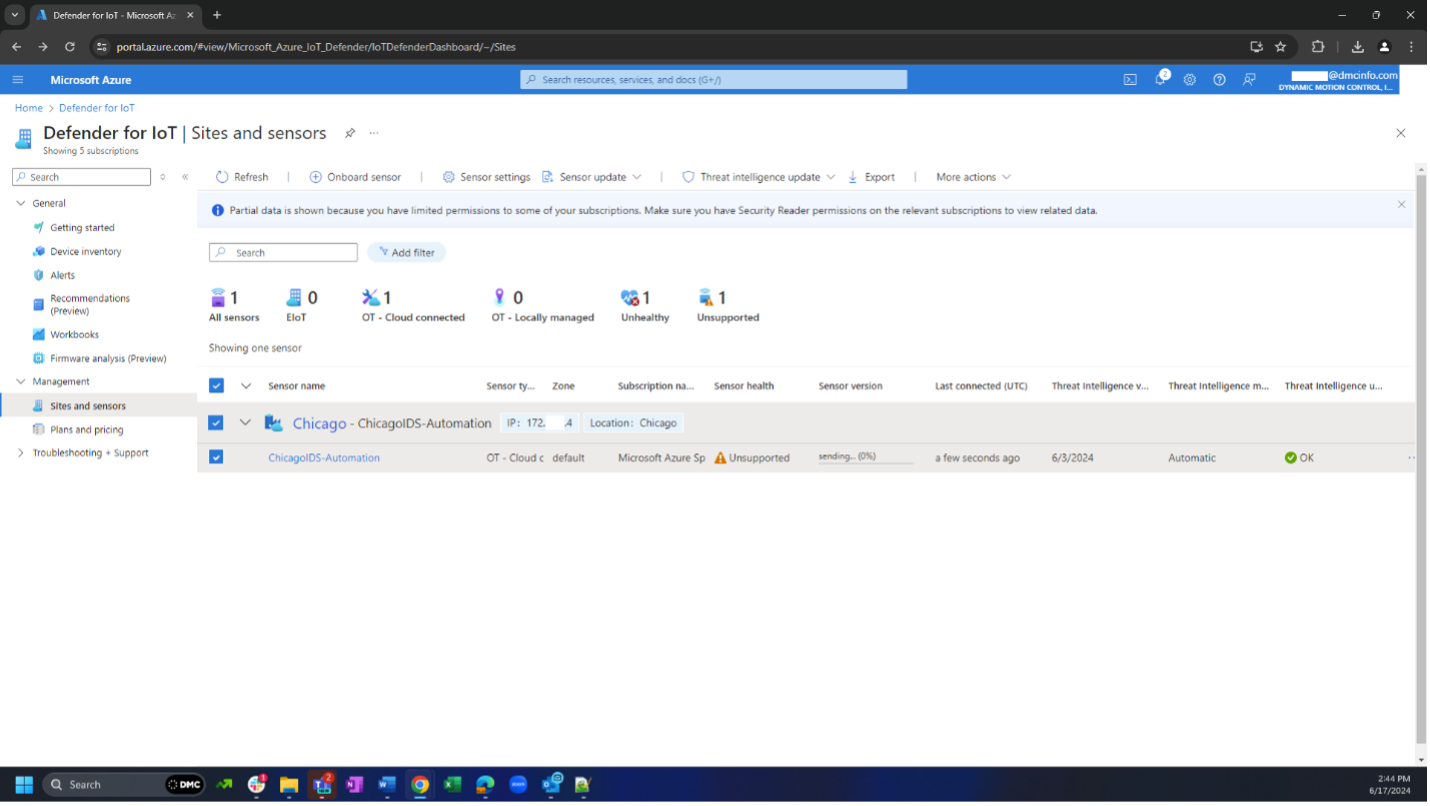The height and width of the screenshot is (806, 1430).
Task: Uncheck the Chicago site group checkbox
Action: 216,423
